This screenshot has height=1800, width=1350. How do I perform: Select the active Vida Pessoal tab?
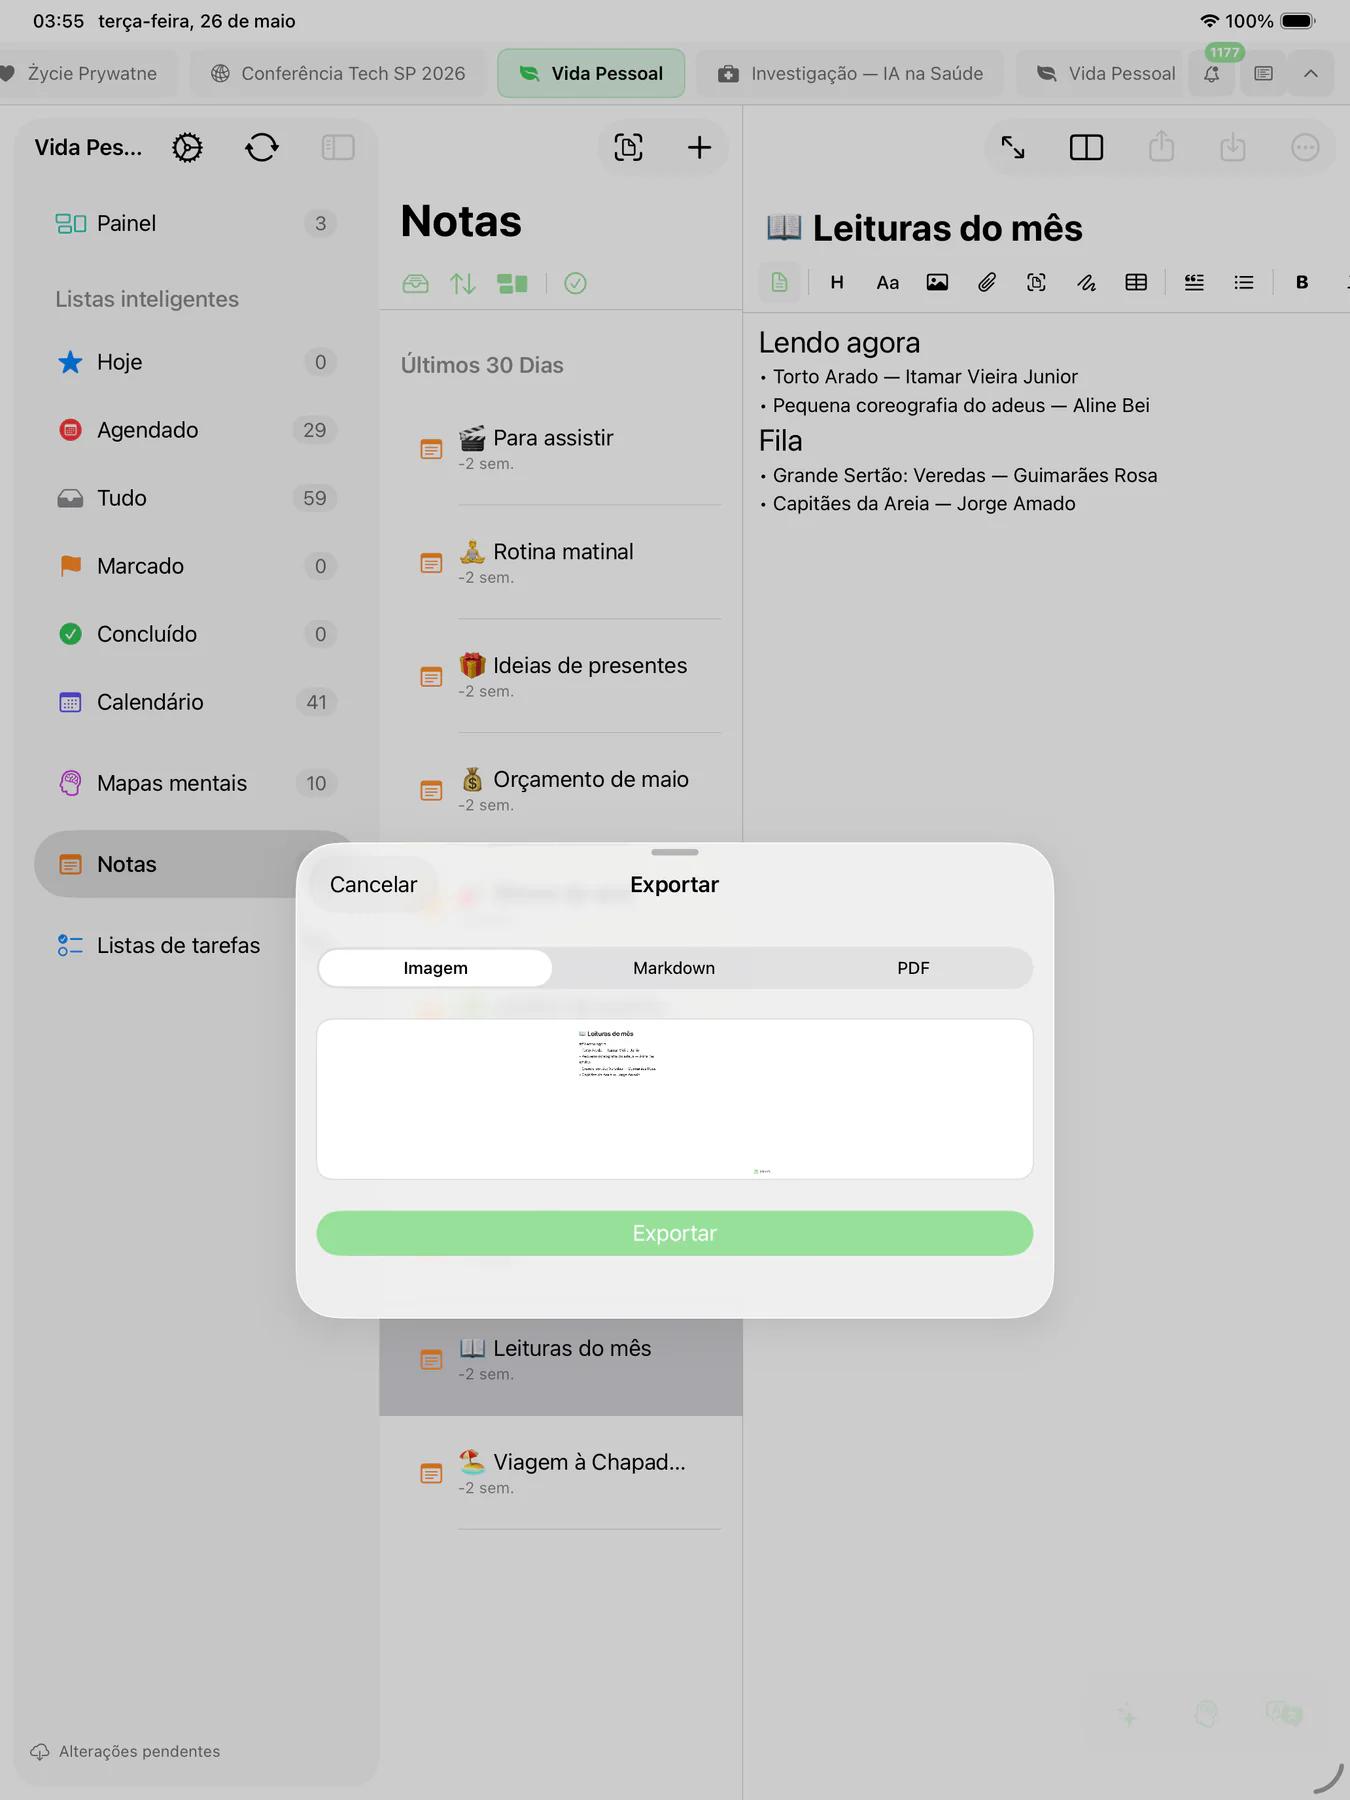click(591, 73)
